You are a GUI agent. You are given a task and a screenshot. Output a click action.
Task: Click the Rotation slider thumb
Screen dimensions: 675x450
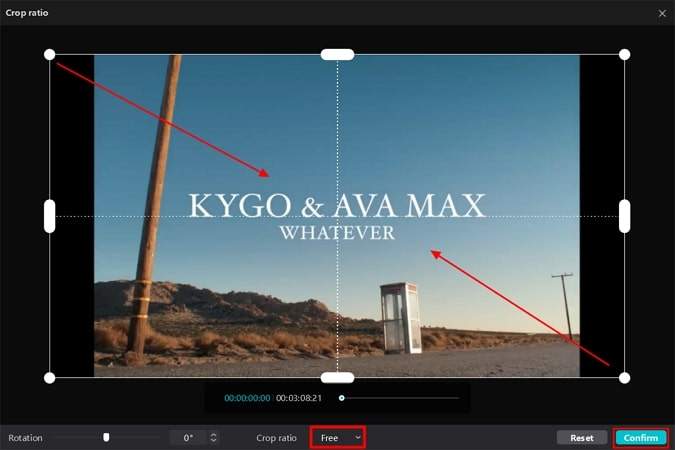[x=106, y=438]
